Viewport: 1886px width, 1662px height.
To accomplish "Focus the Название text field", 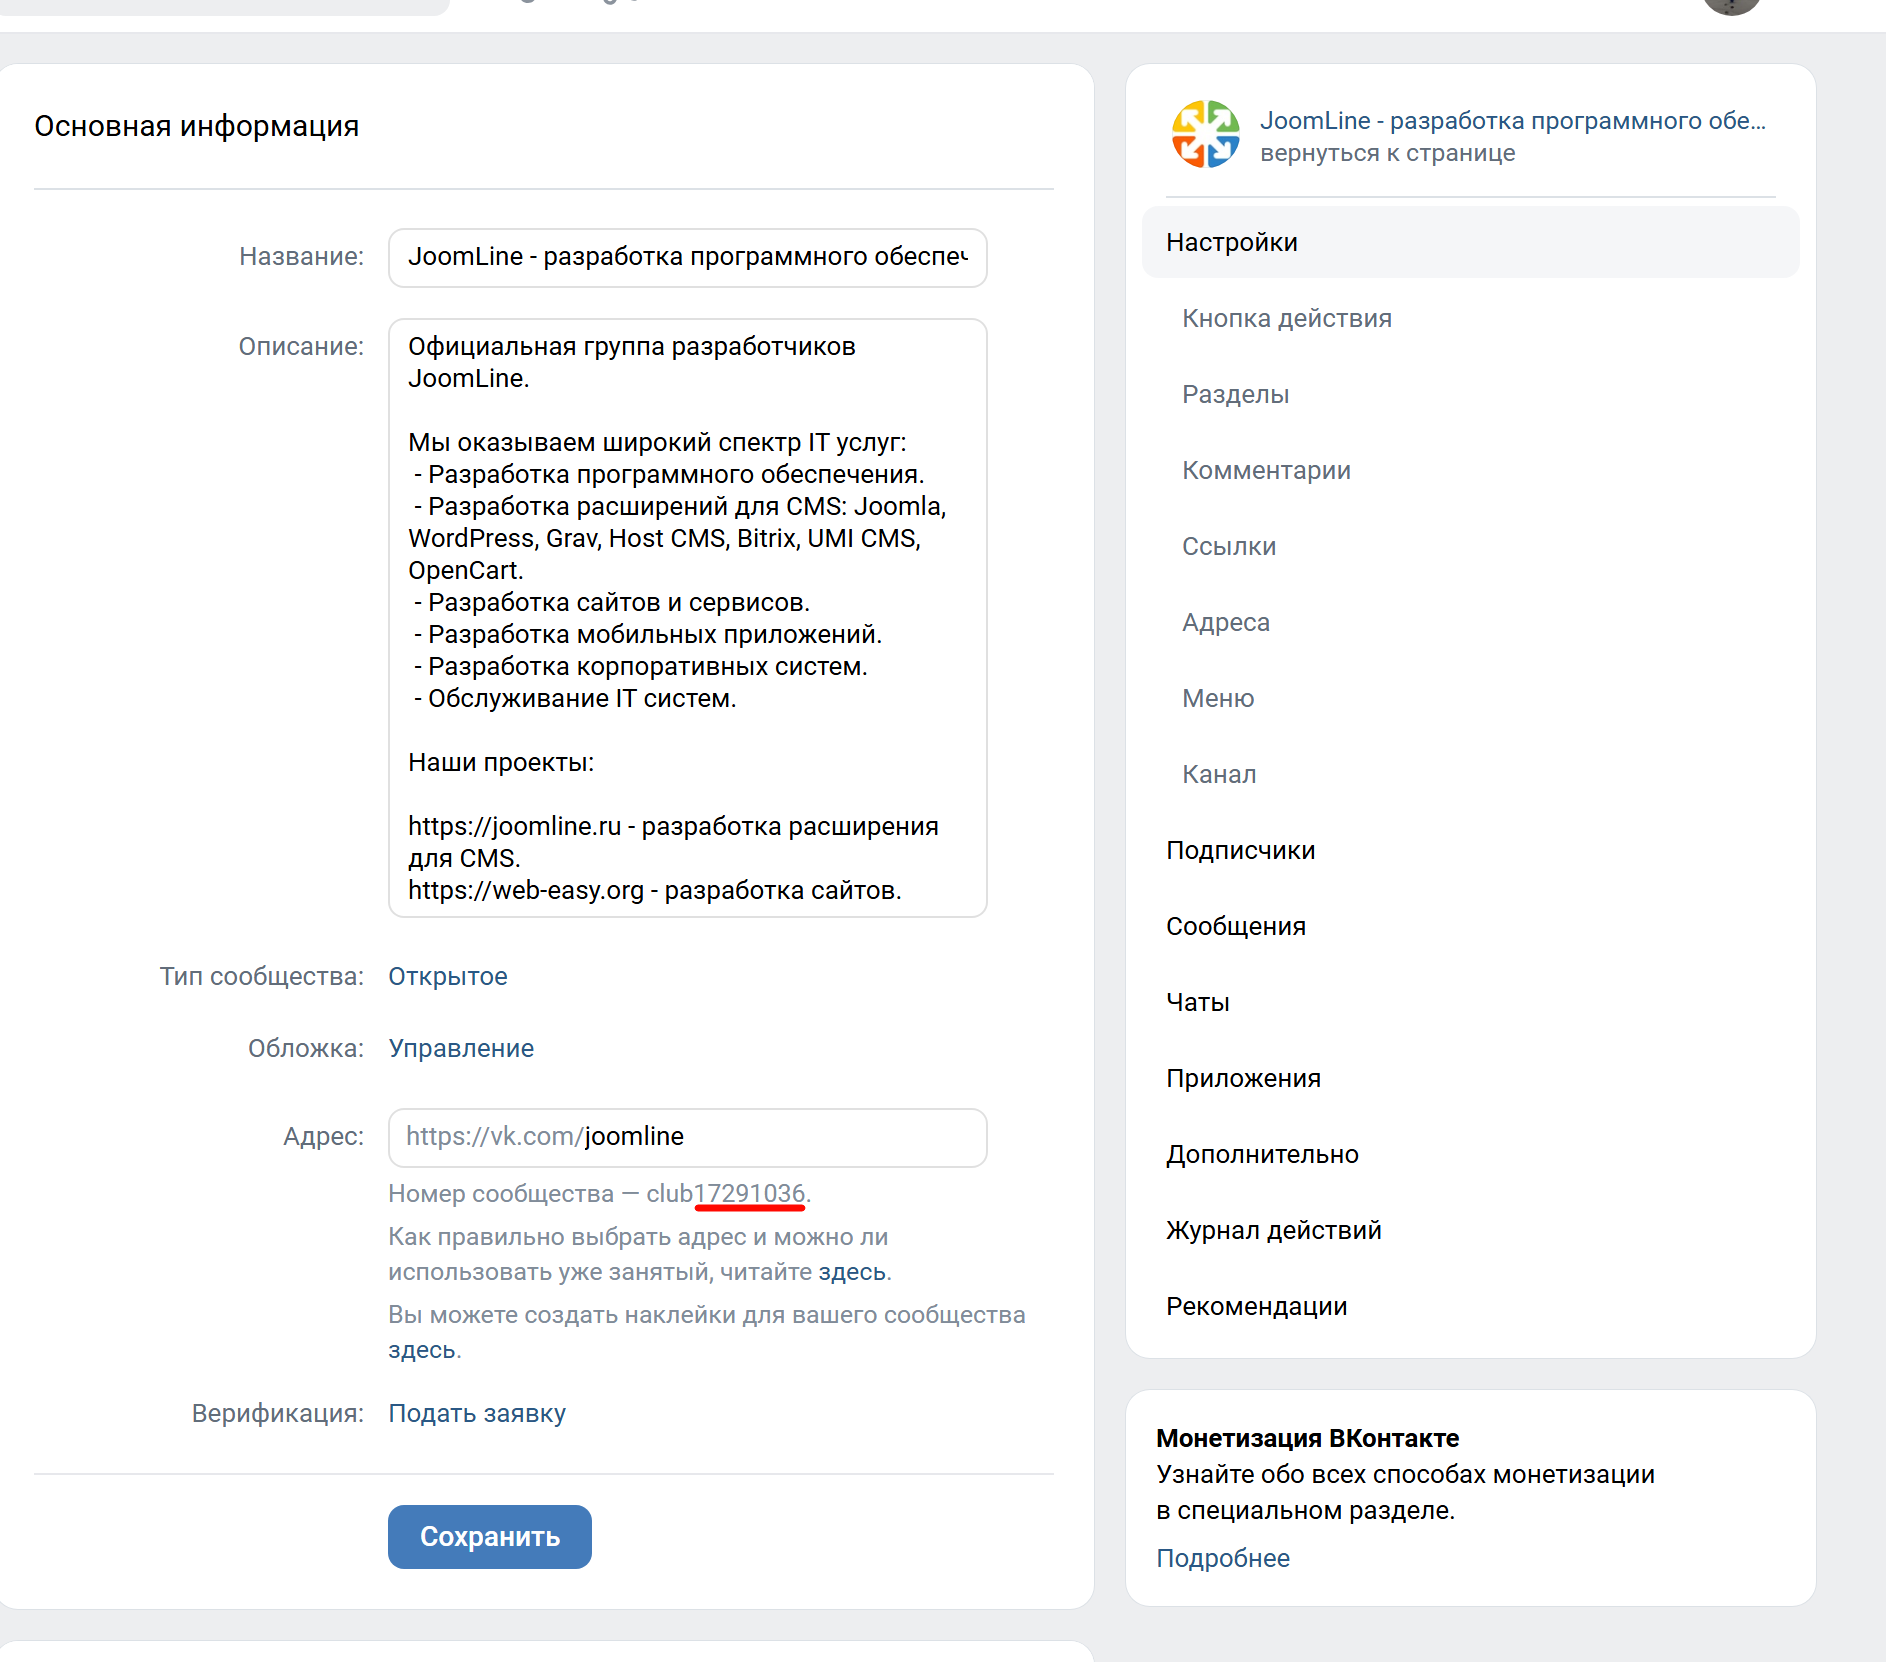I will click(x=687, y=258).
